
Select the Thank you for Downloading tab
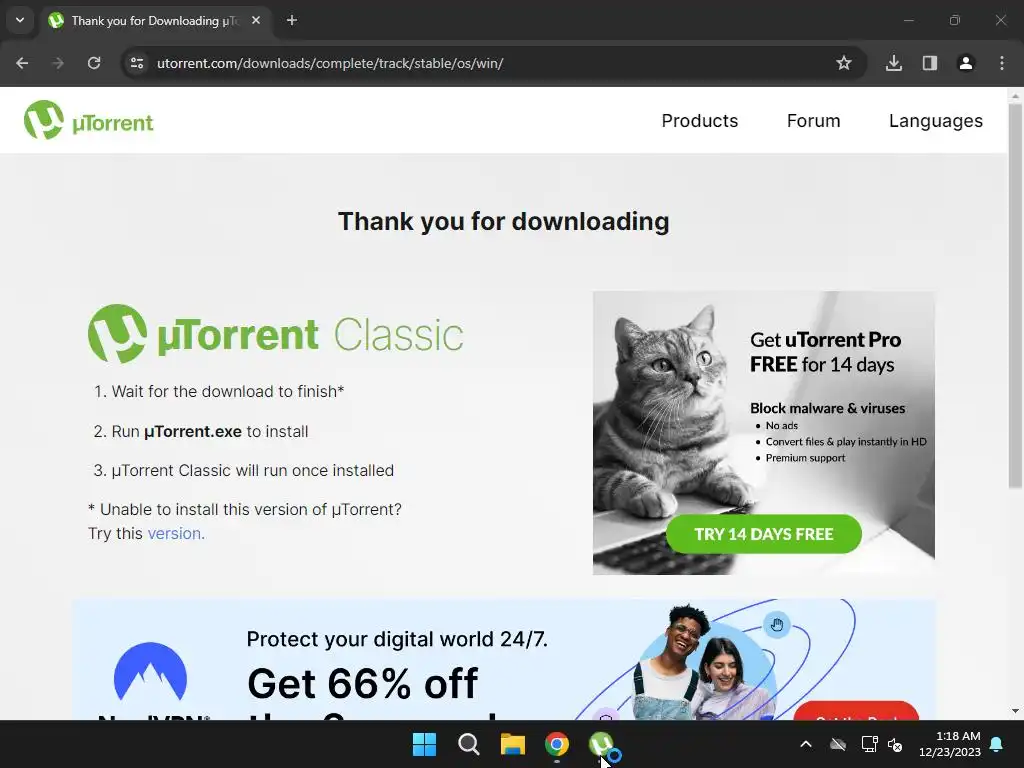(154, 20)
